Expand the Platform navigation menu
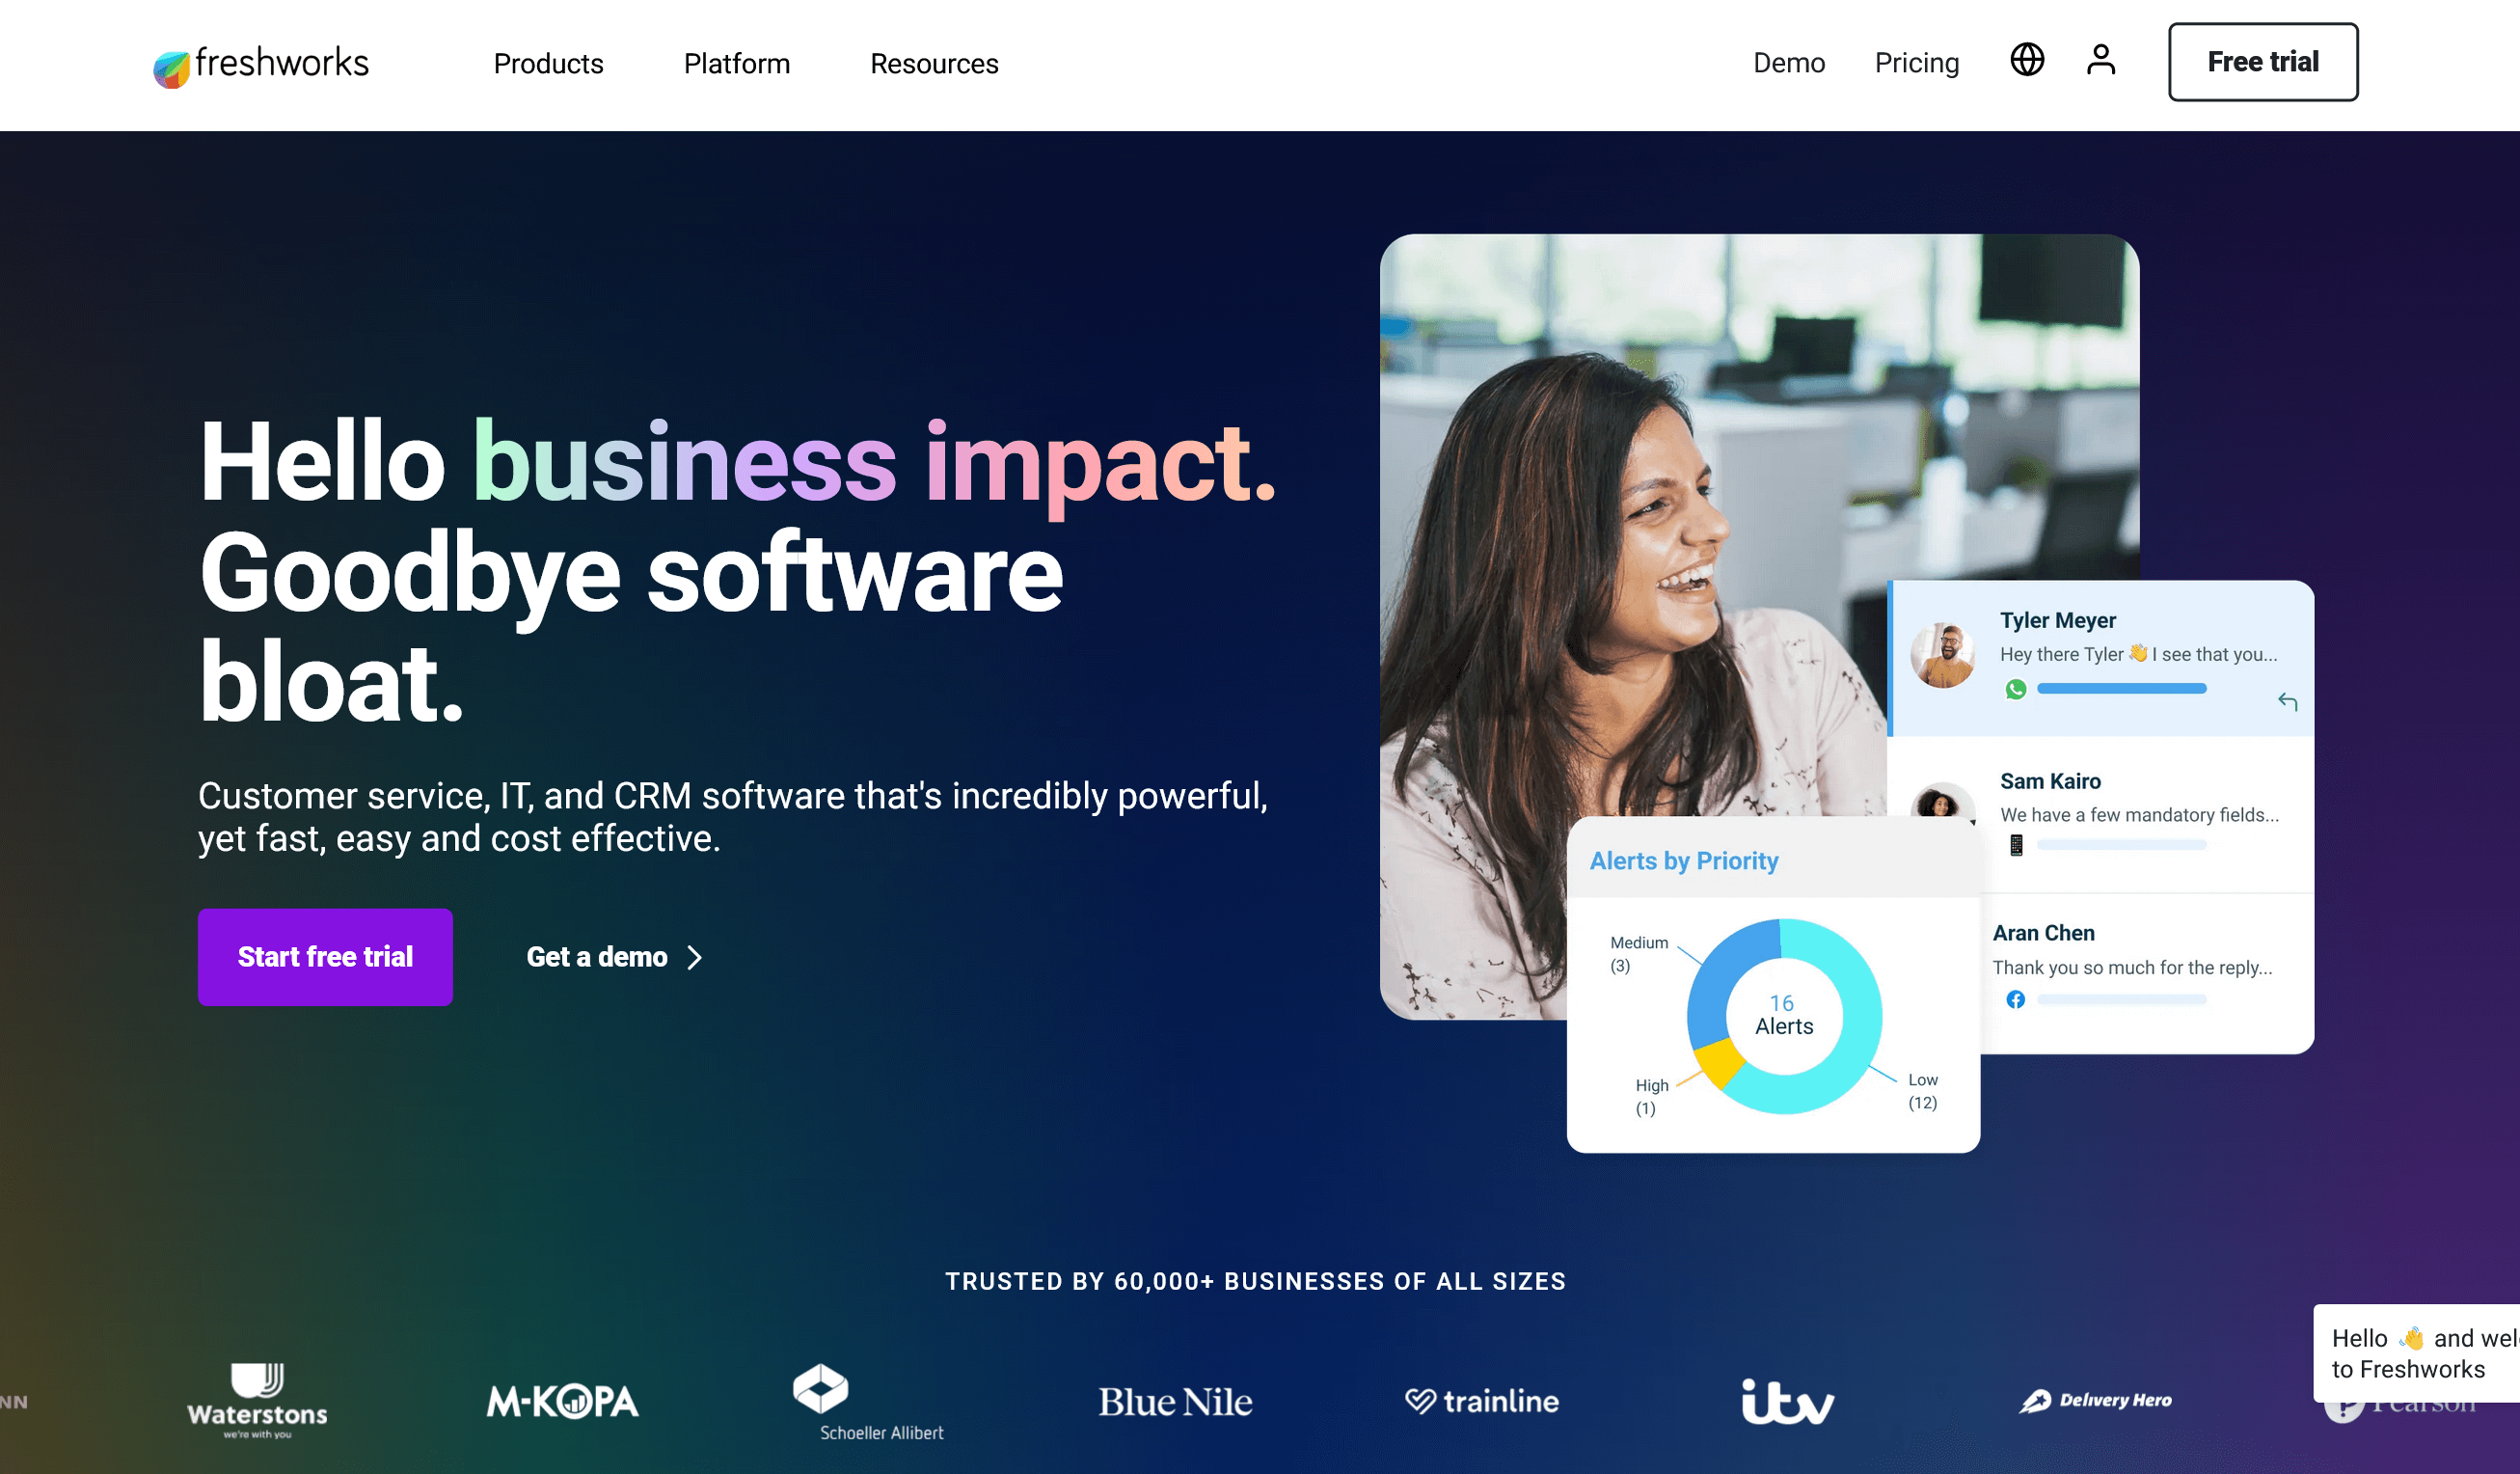This screenshot has width=2520, height=1474. 737,63
